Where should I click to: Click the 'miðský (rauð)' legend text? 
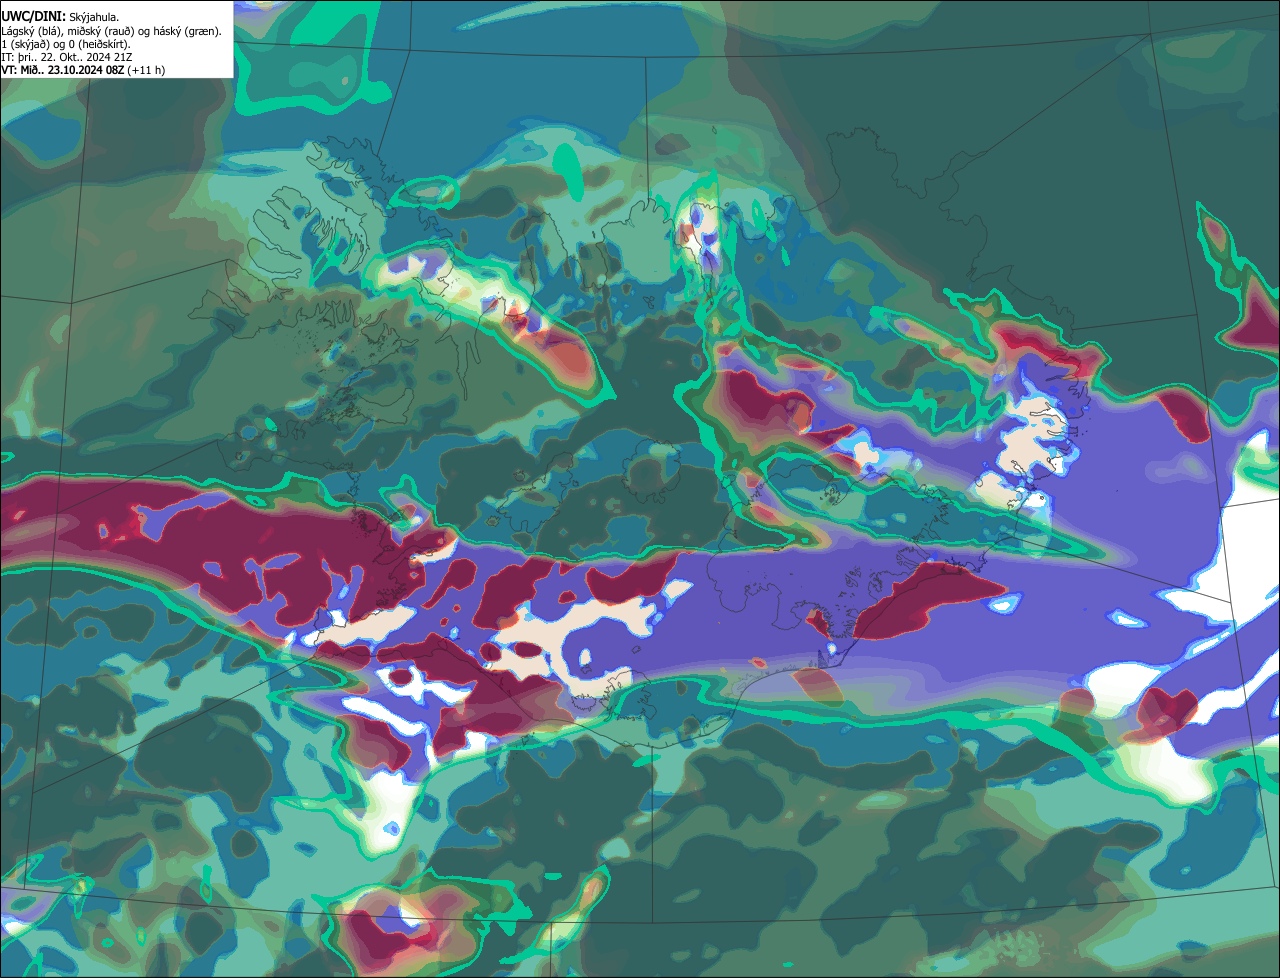(x=100, y=32)
